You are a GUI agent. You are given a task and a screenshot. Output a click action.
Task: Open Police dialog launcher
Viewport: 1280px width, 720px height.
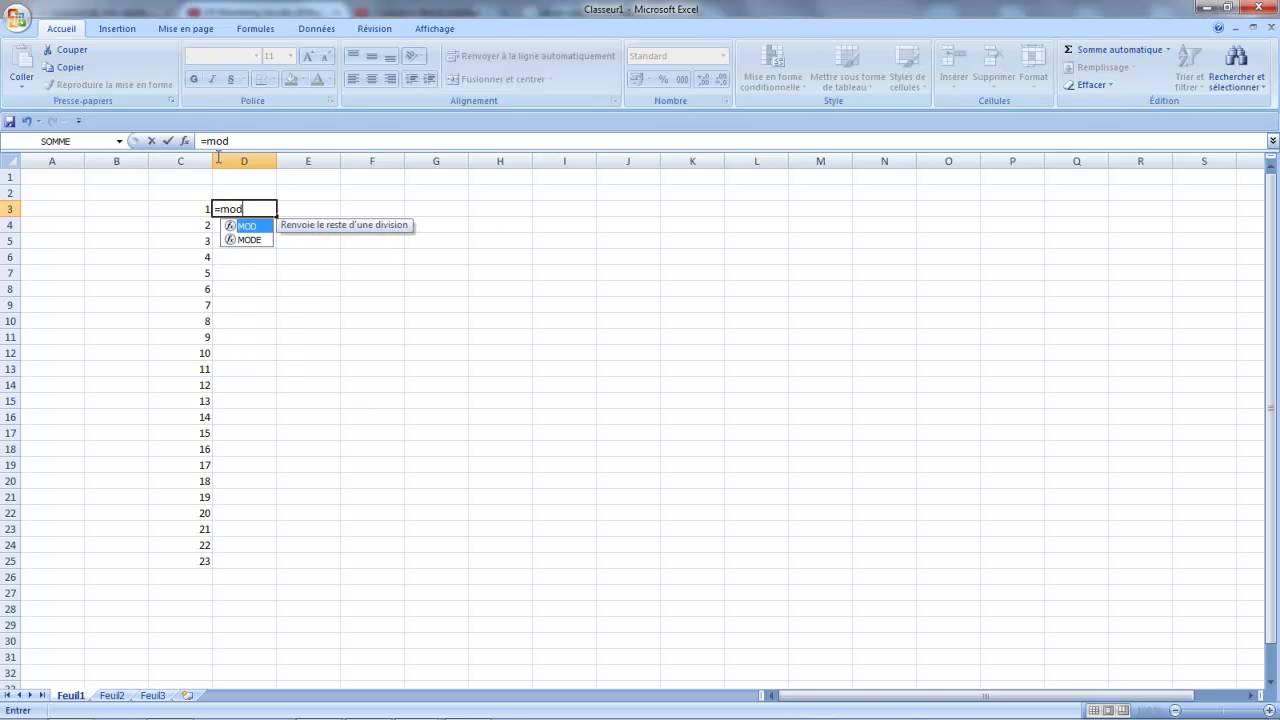pyautogui.click(x=331, y=100)
